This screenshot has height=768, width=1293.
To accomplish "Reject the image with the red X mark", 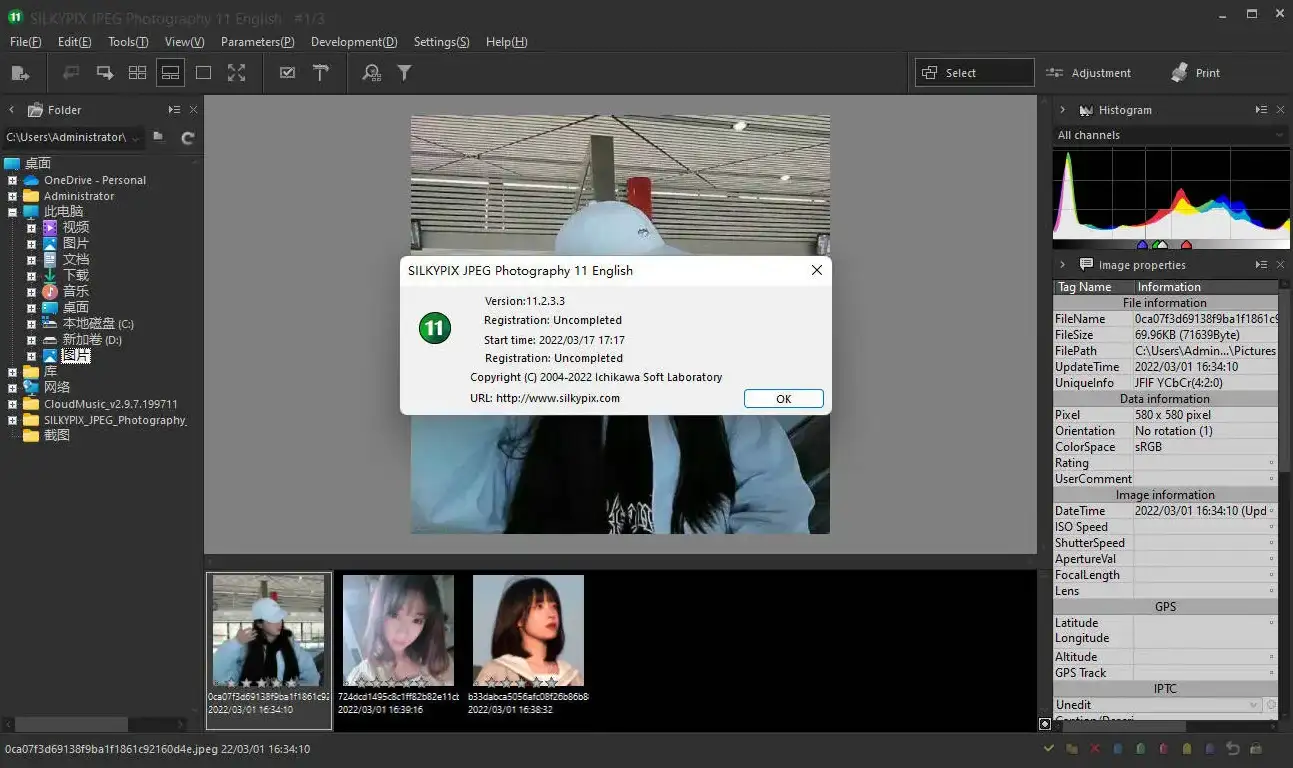I will pos(1094,748).
